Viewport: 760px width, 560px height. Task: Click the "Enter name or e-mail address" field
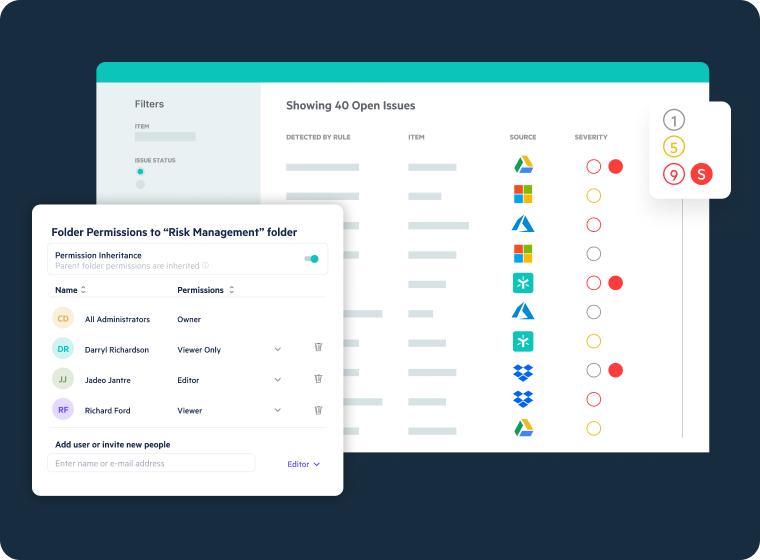tap(151, 463)
